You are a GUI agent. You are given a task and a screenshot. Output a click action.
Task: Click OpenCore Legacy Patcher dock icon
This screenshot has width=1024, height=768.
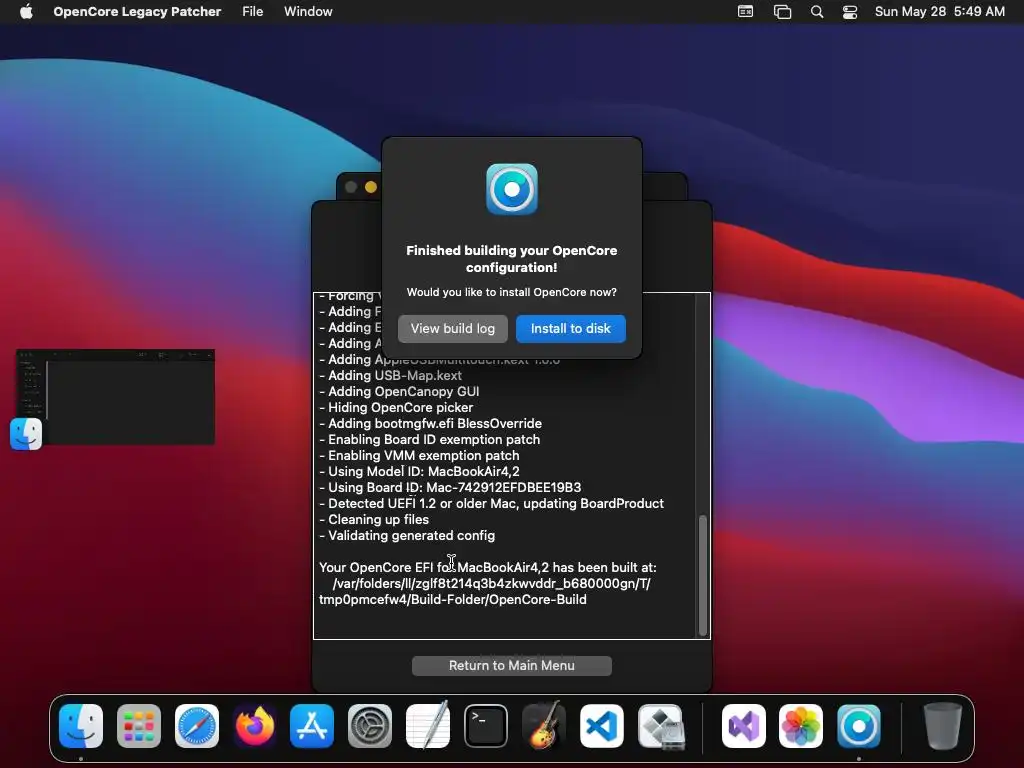click(859, 726)
